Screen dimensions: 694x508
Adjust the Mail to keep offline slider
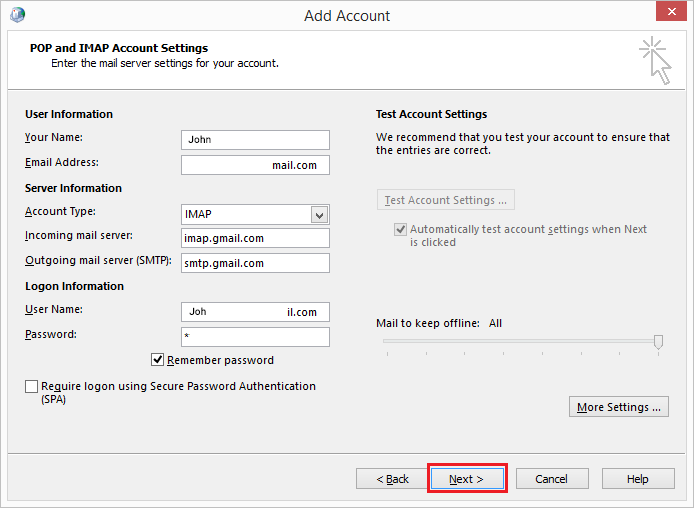(658, 342)
